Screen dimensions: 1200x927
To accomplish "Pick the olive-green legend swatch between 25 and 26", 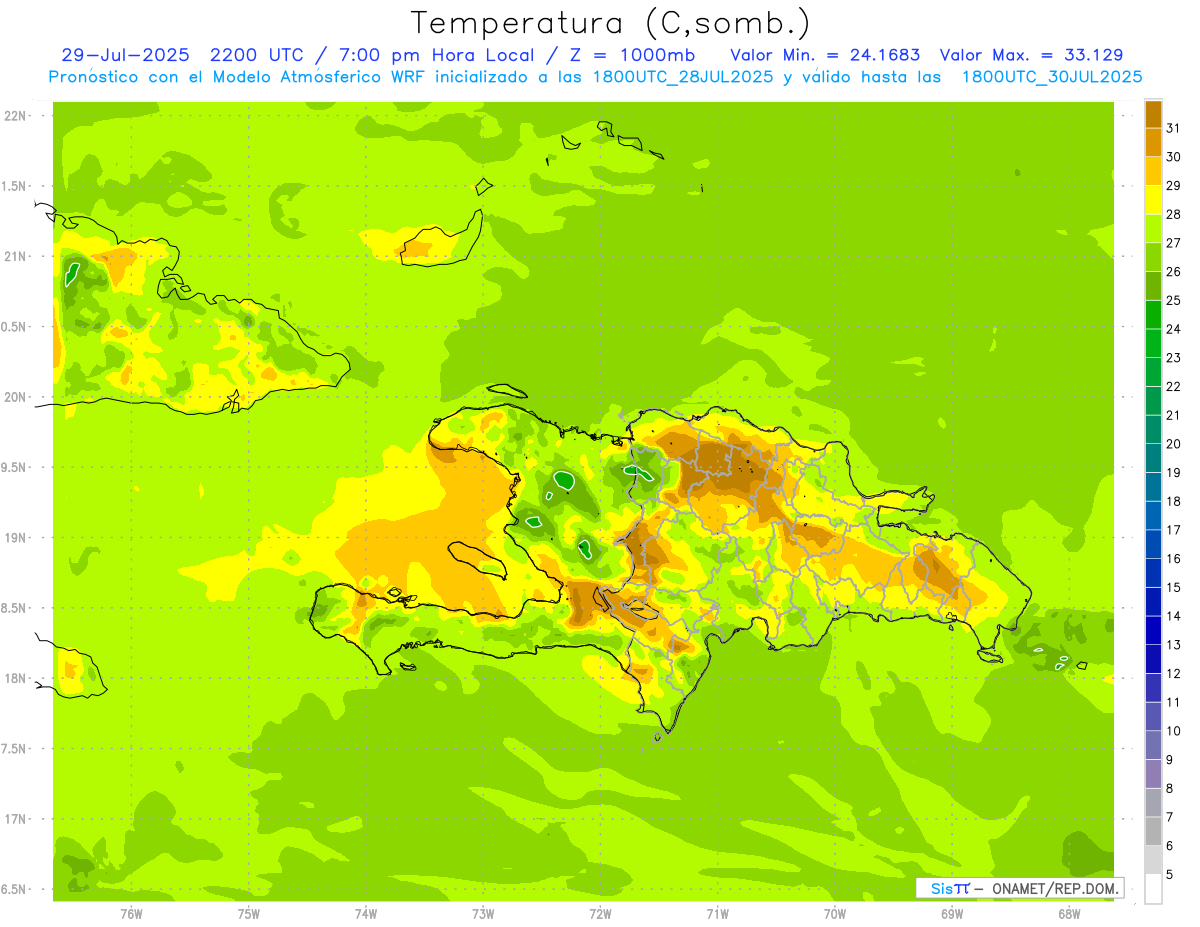I will point(1153,286).
